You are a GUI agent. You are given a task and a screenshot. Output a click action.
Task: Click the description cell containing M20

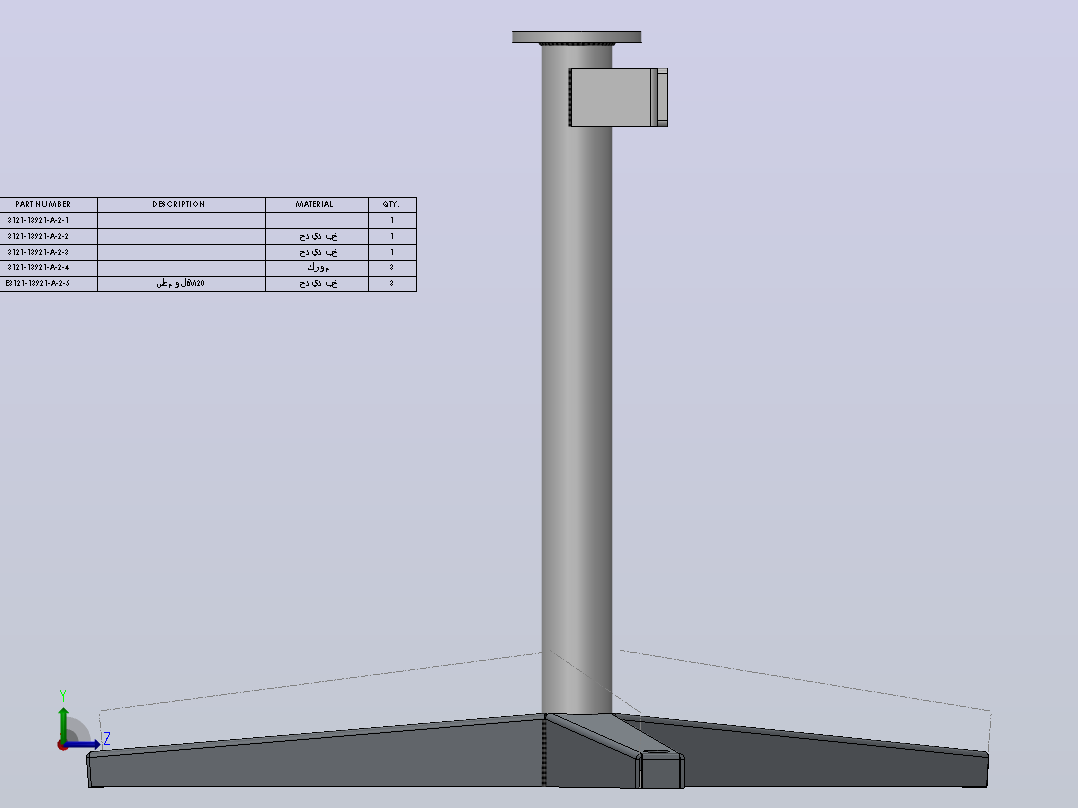coord(182,283)
